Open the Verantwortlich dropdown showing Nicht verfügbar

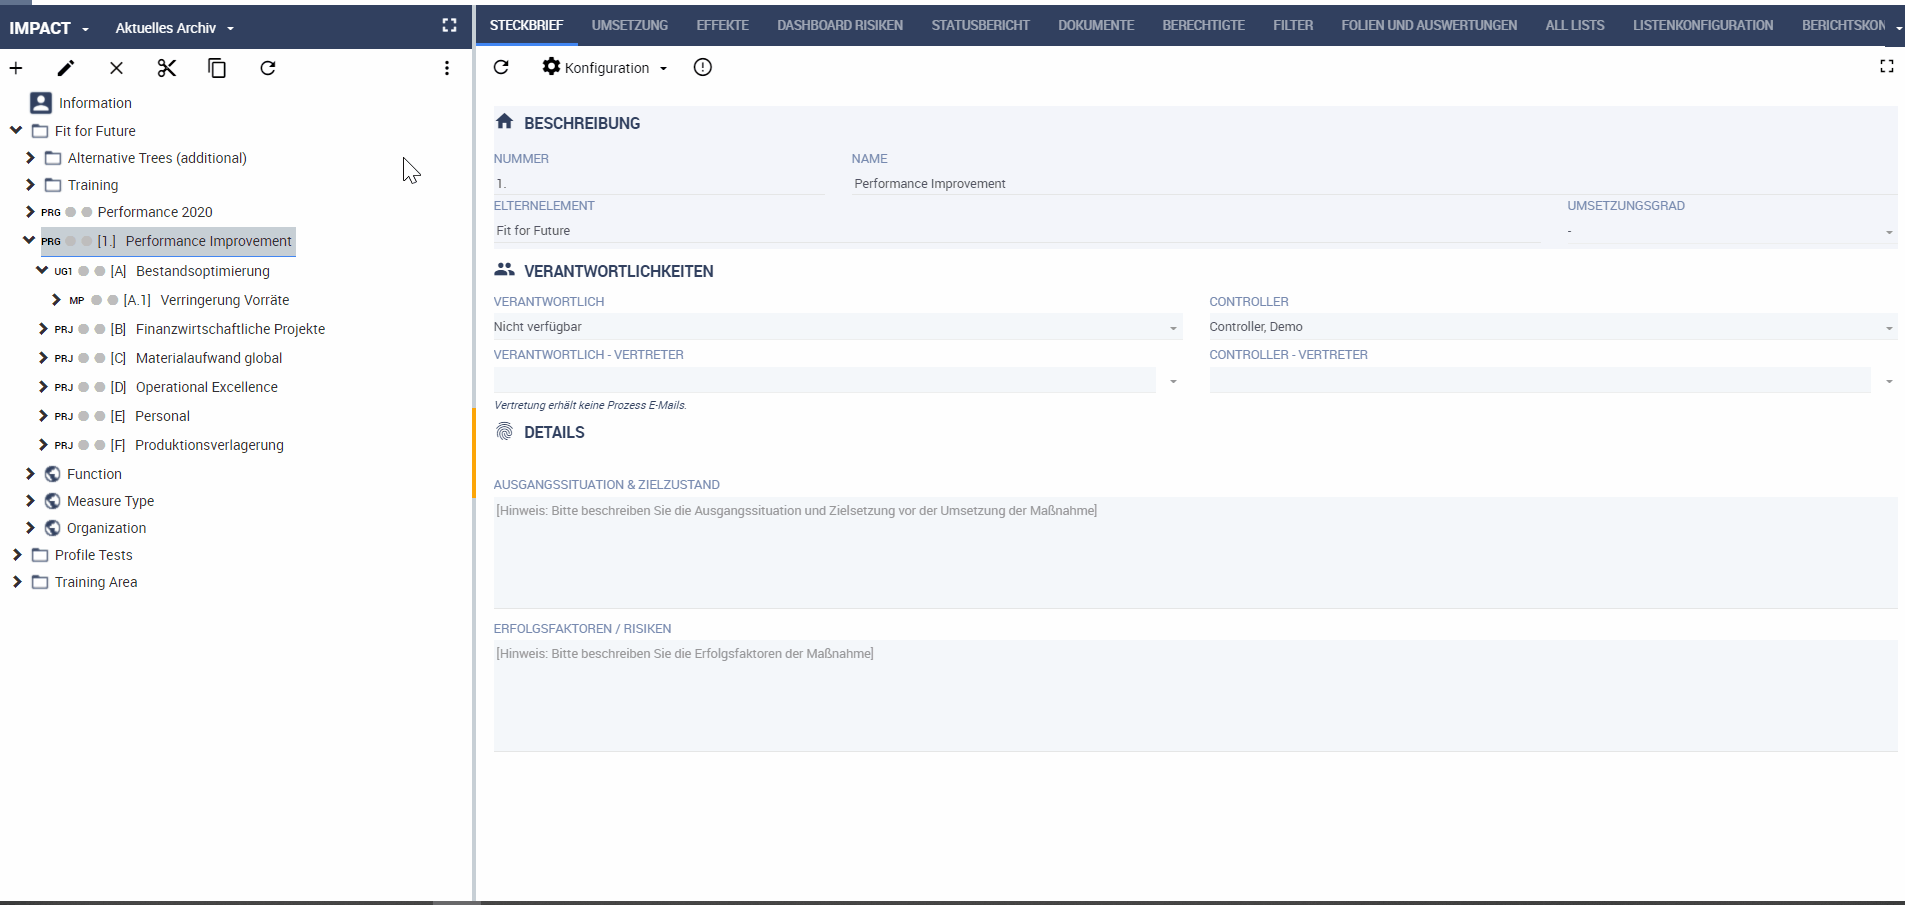point(838,327)
